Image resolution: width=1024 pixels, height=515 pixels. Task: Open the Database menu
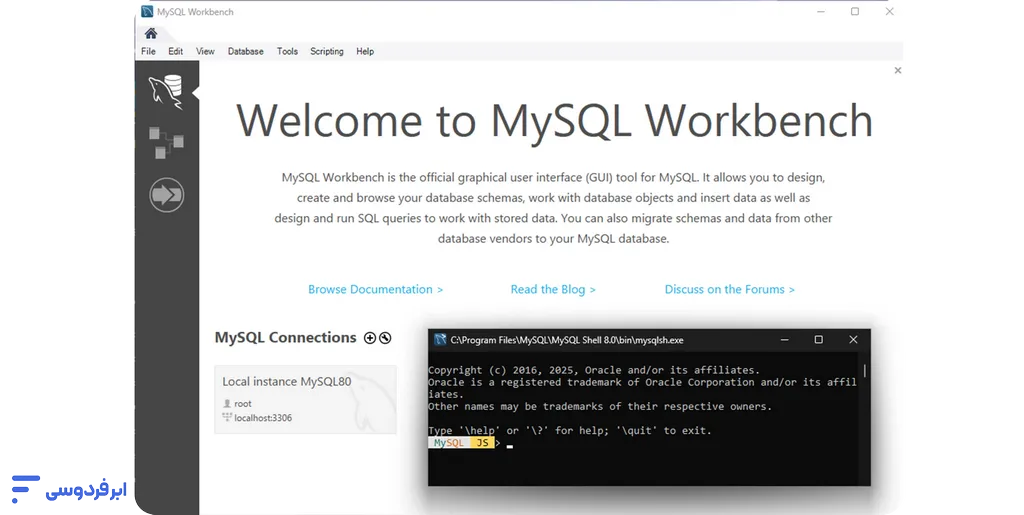pos(246,52)
